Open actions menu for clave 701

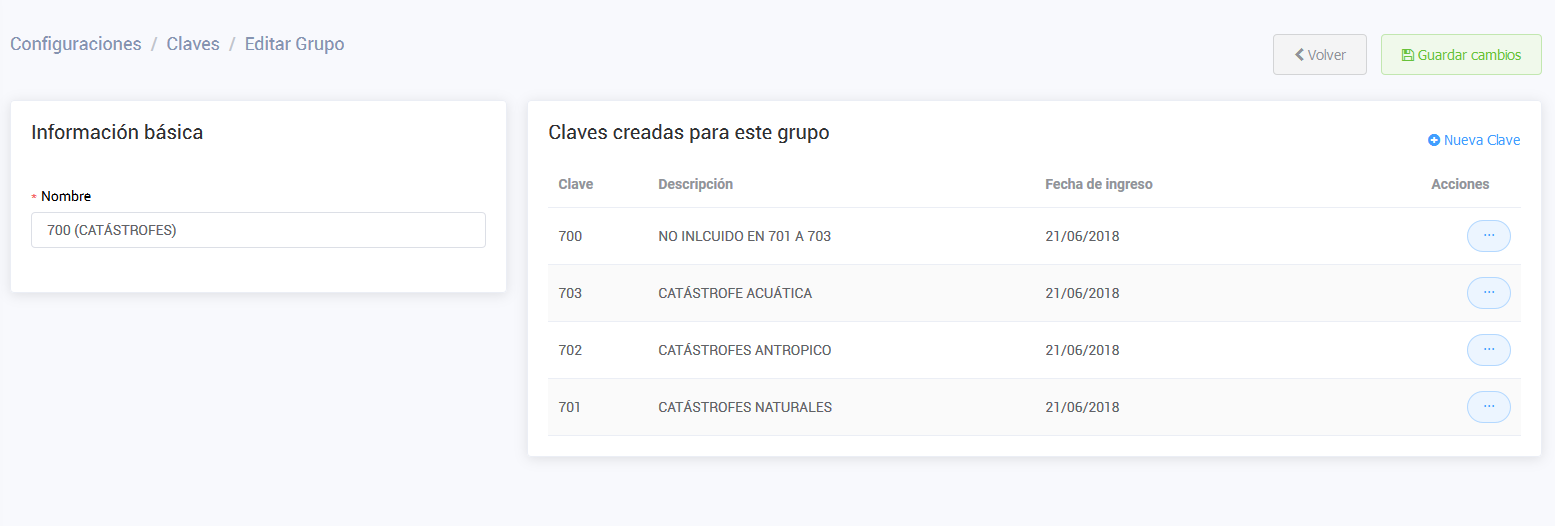1488,407
